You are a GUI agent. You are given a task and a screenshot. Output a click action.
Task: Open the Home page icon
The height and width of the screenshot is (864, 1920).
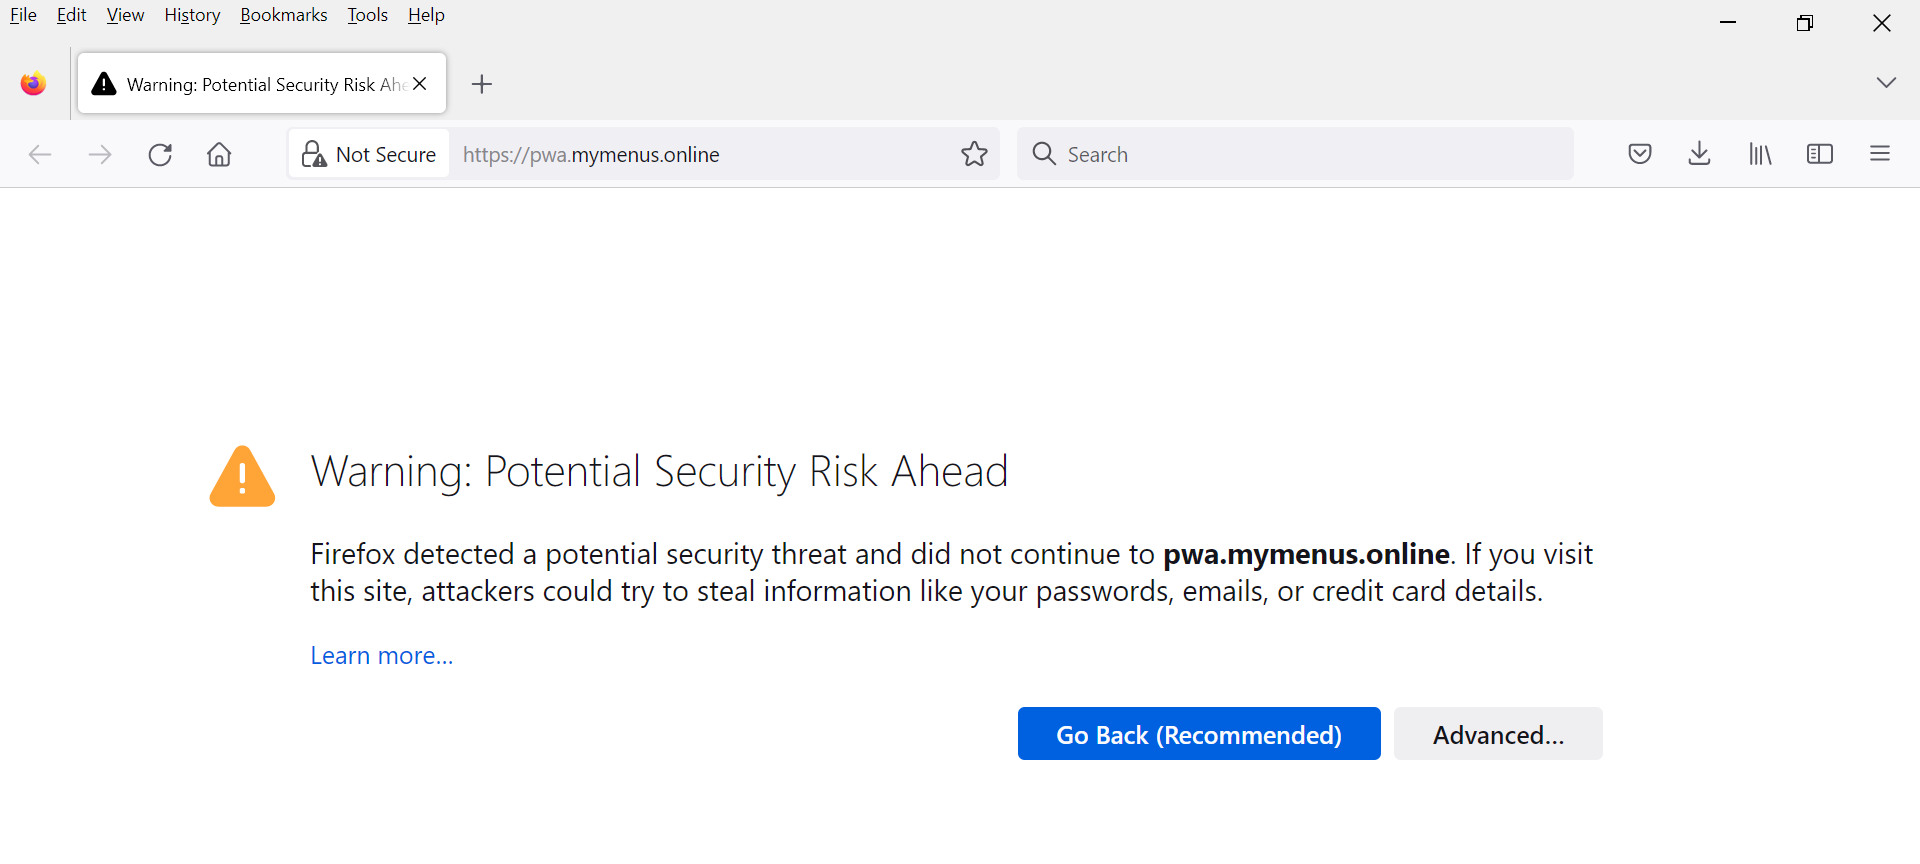pos(219,154)
